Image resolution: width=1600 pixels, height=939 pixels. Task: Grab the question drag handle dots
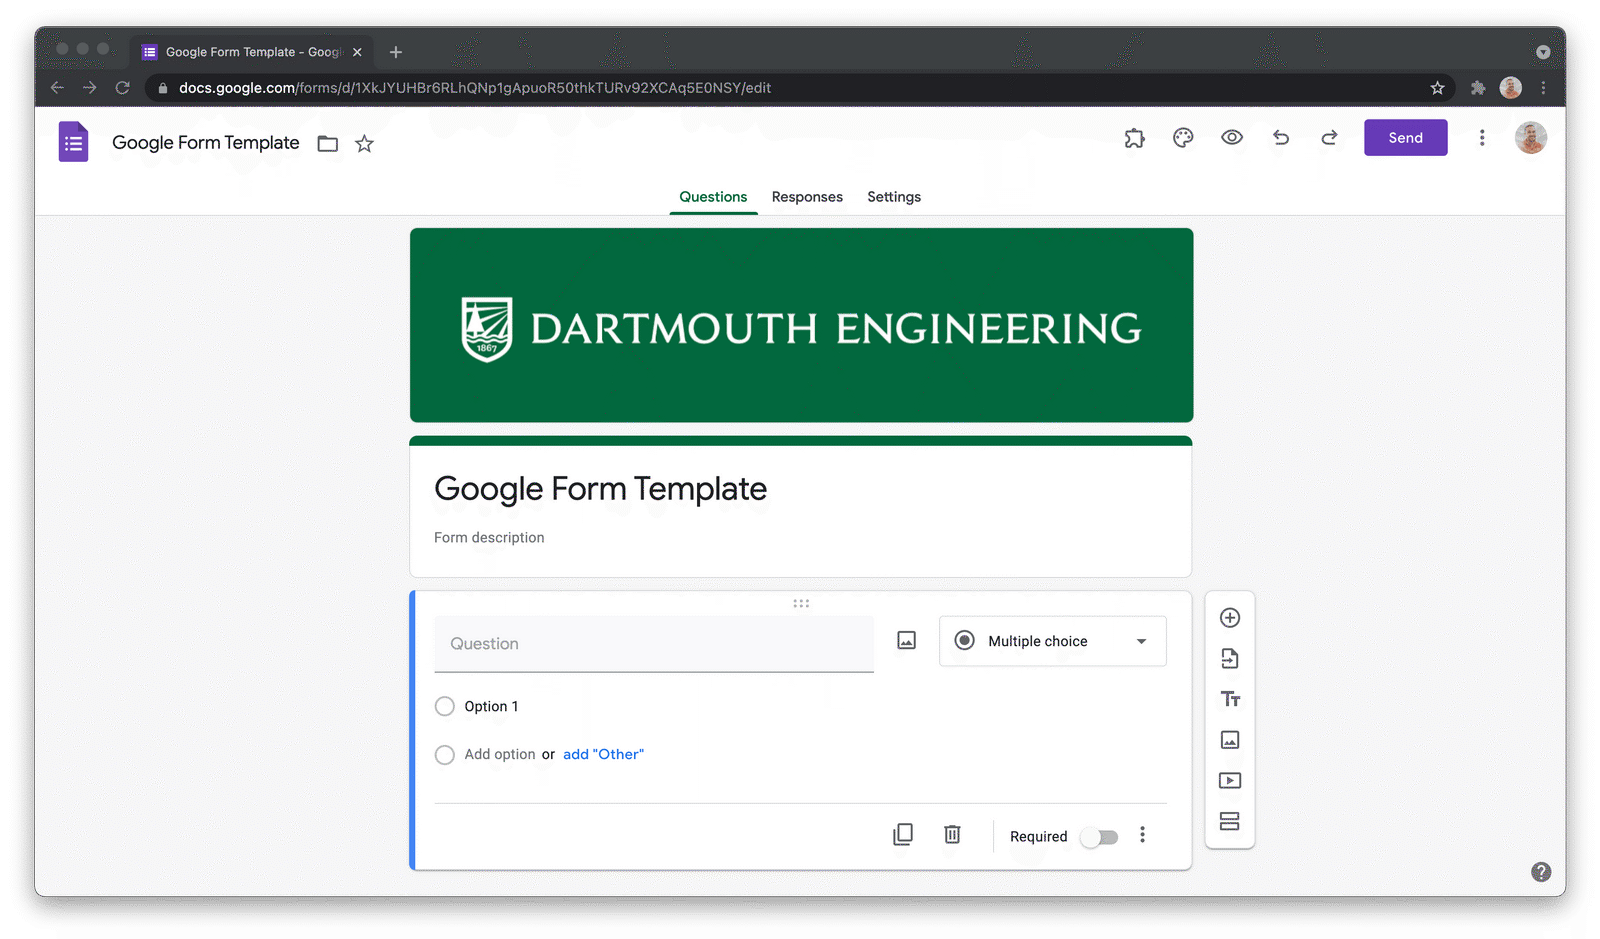(801, 603)
